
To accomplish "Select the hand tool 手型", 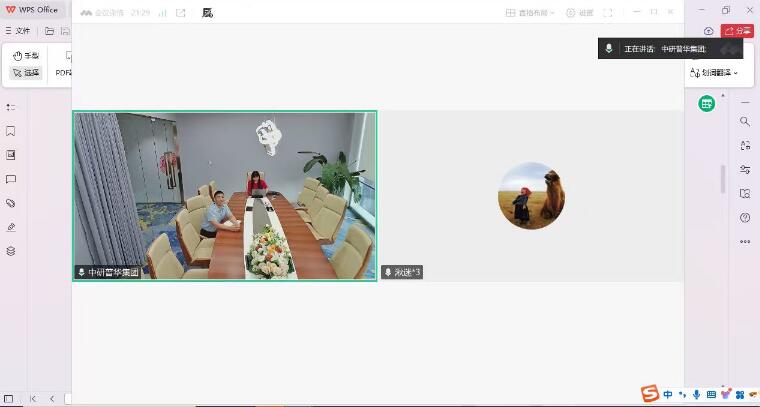I will click(x=26, y=56).
